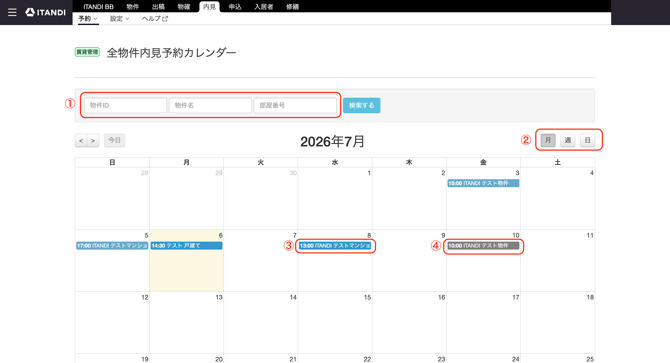Screen dimensions: 670x363
Task: Go to next month with > button
Action: tap(93, 141)
